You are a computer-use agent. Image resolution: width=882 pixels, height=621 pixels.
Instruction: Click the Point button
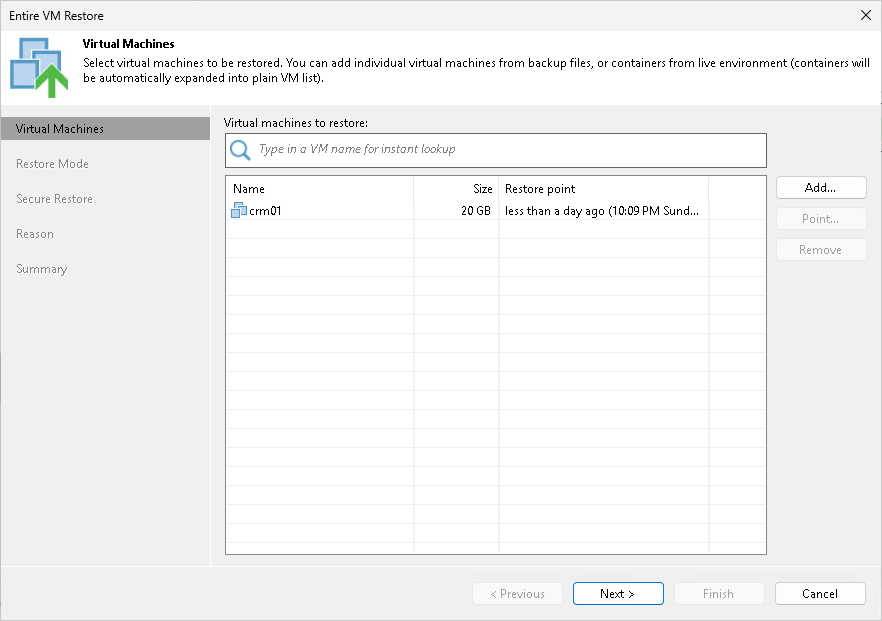[820, 218]
